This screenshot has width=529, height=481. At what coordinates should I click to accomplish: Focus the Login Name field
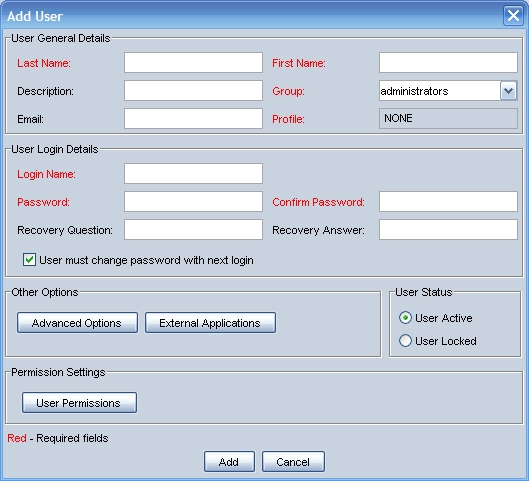click(193, 174)
